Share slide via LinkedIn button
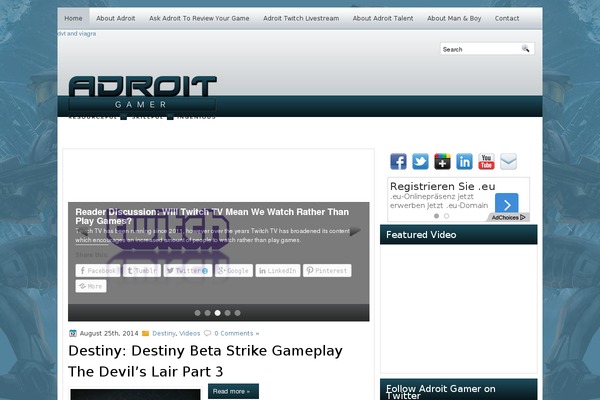Image resolution: width=600 pixels, height=400 pixels. tap(278, 271)
